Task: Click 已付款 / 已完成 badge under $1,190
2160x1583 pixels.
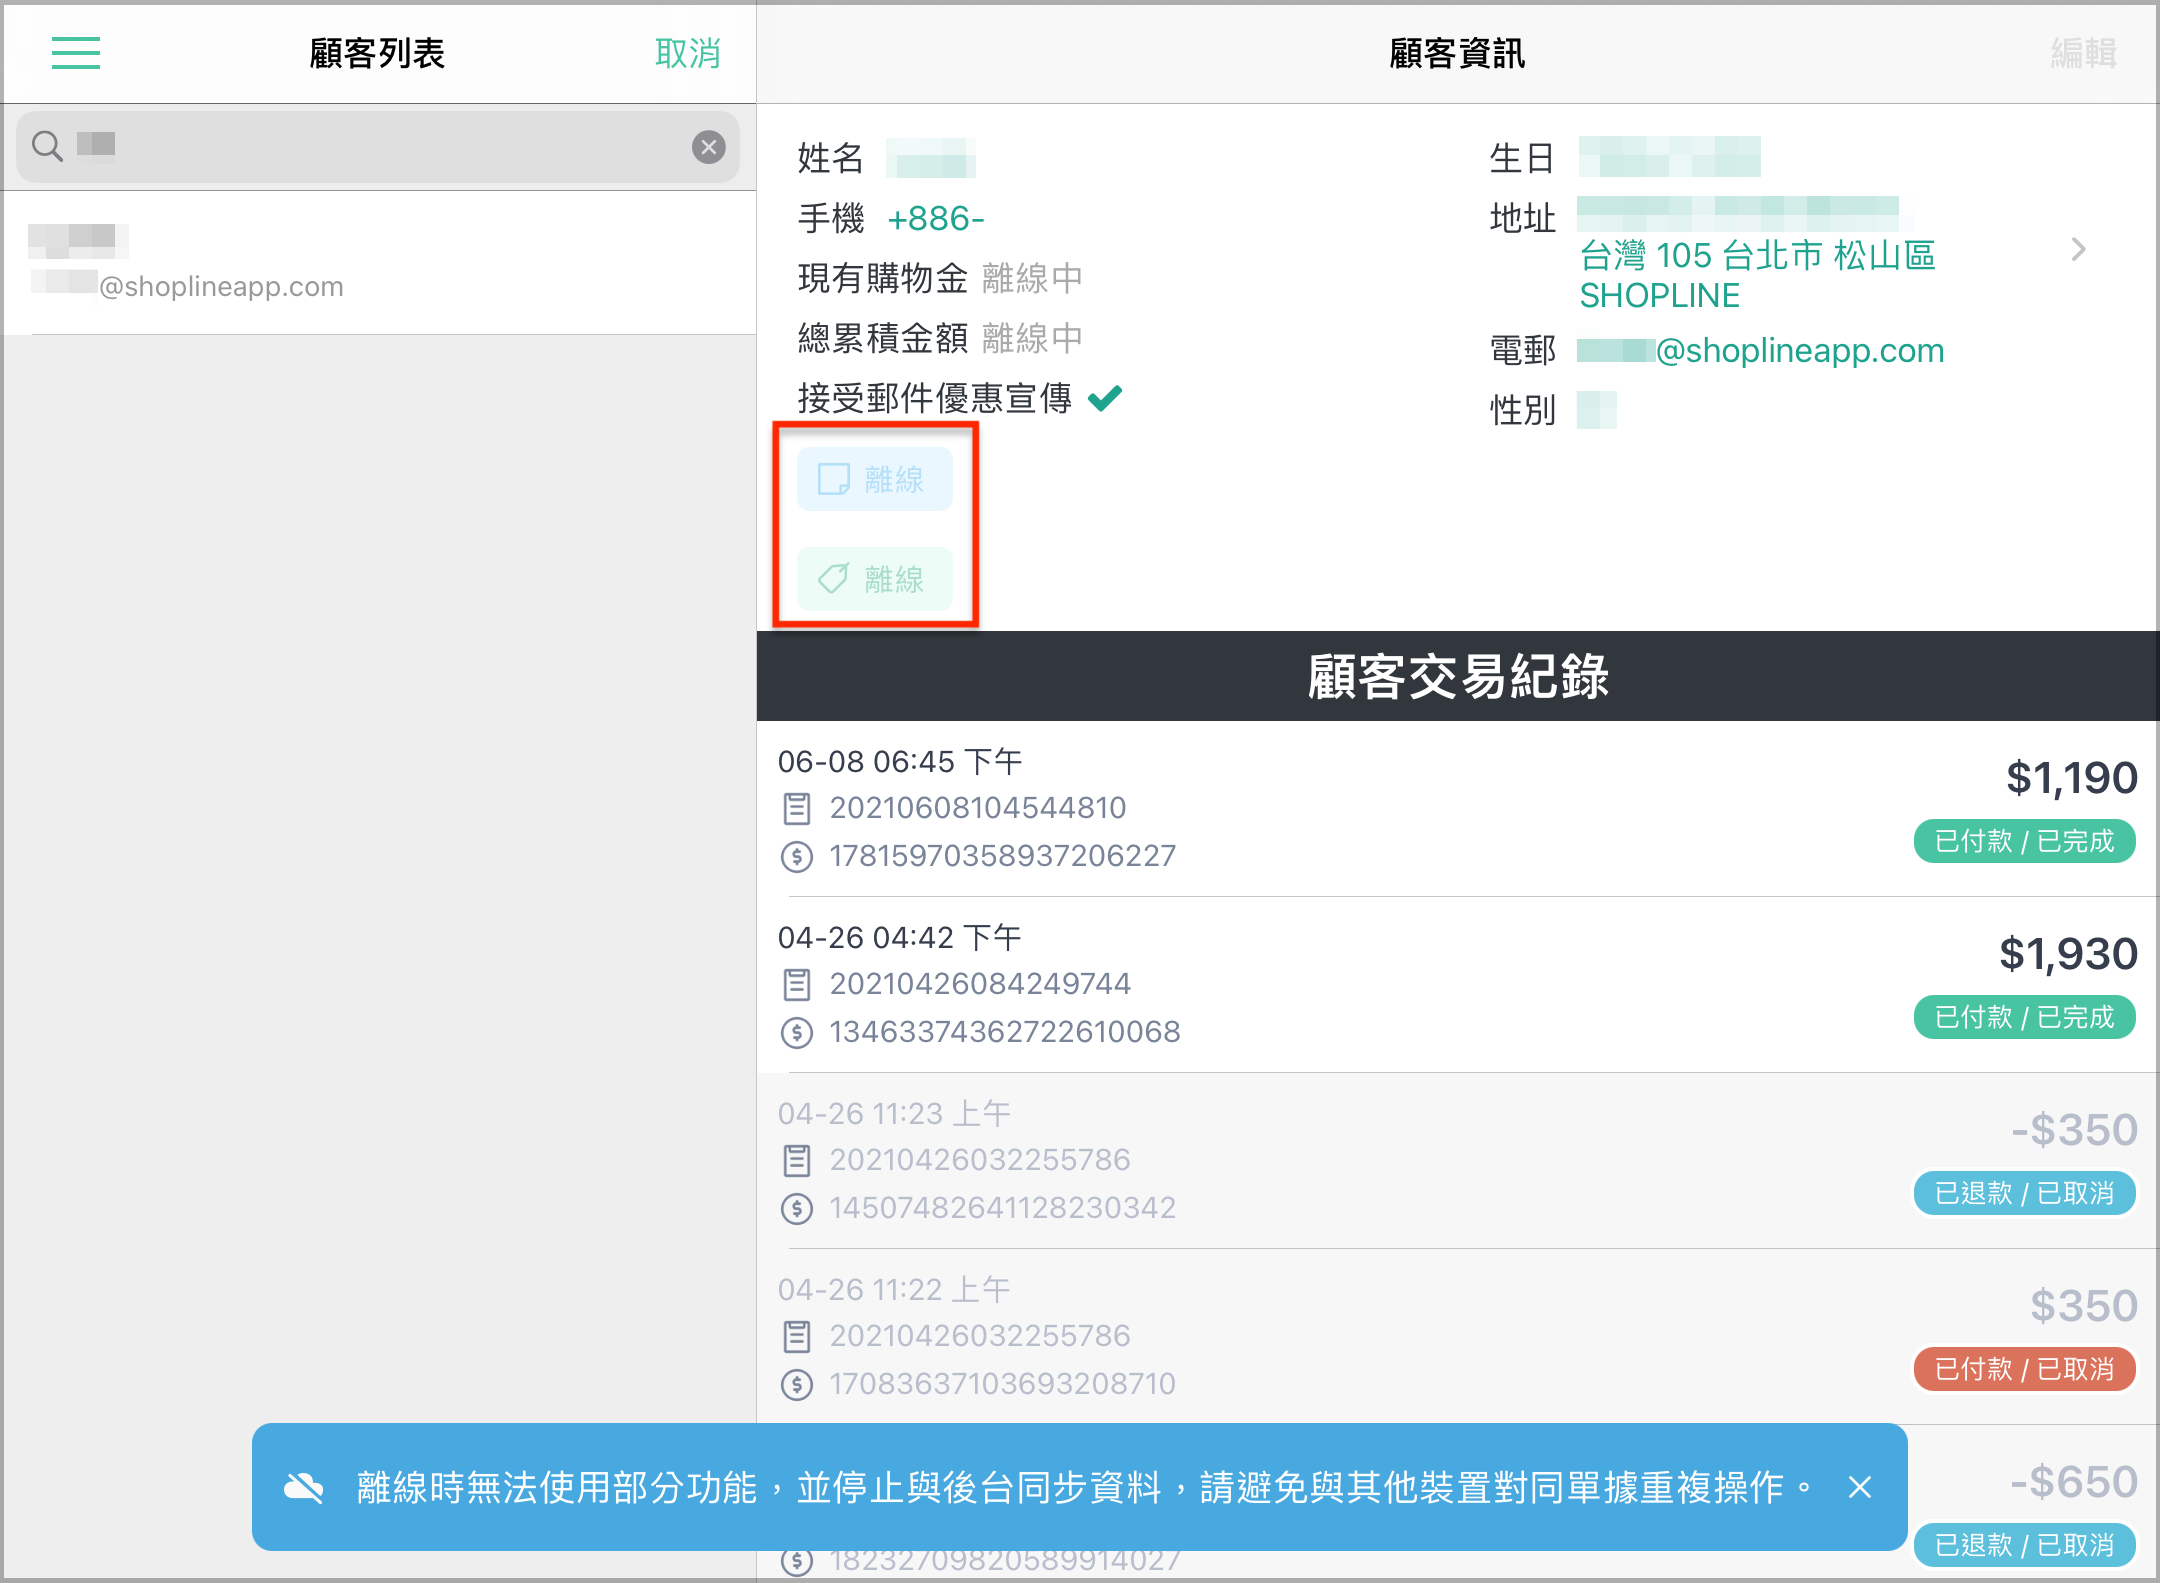Action: (2024, 841)
